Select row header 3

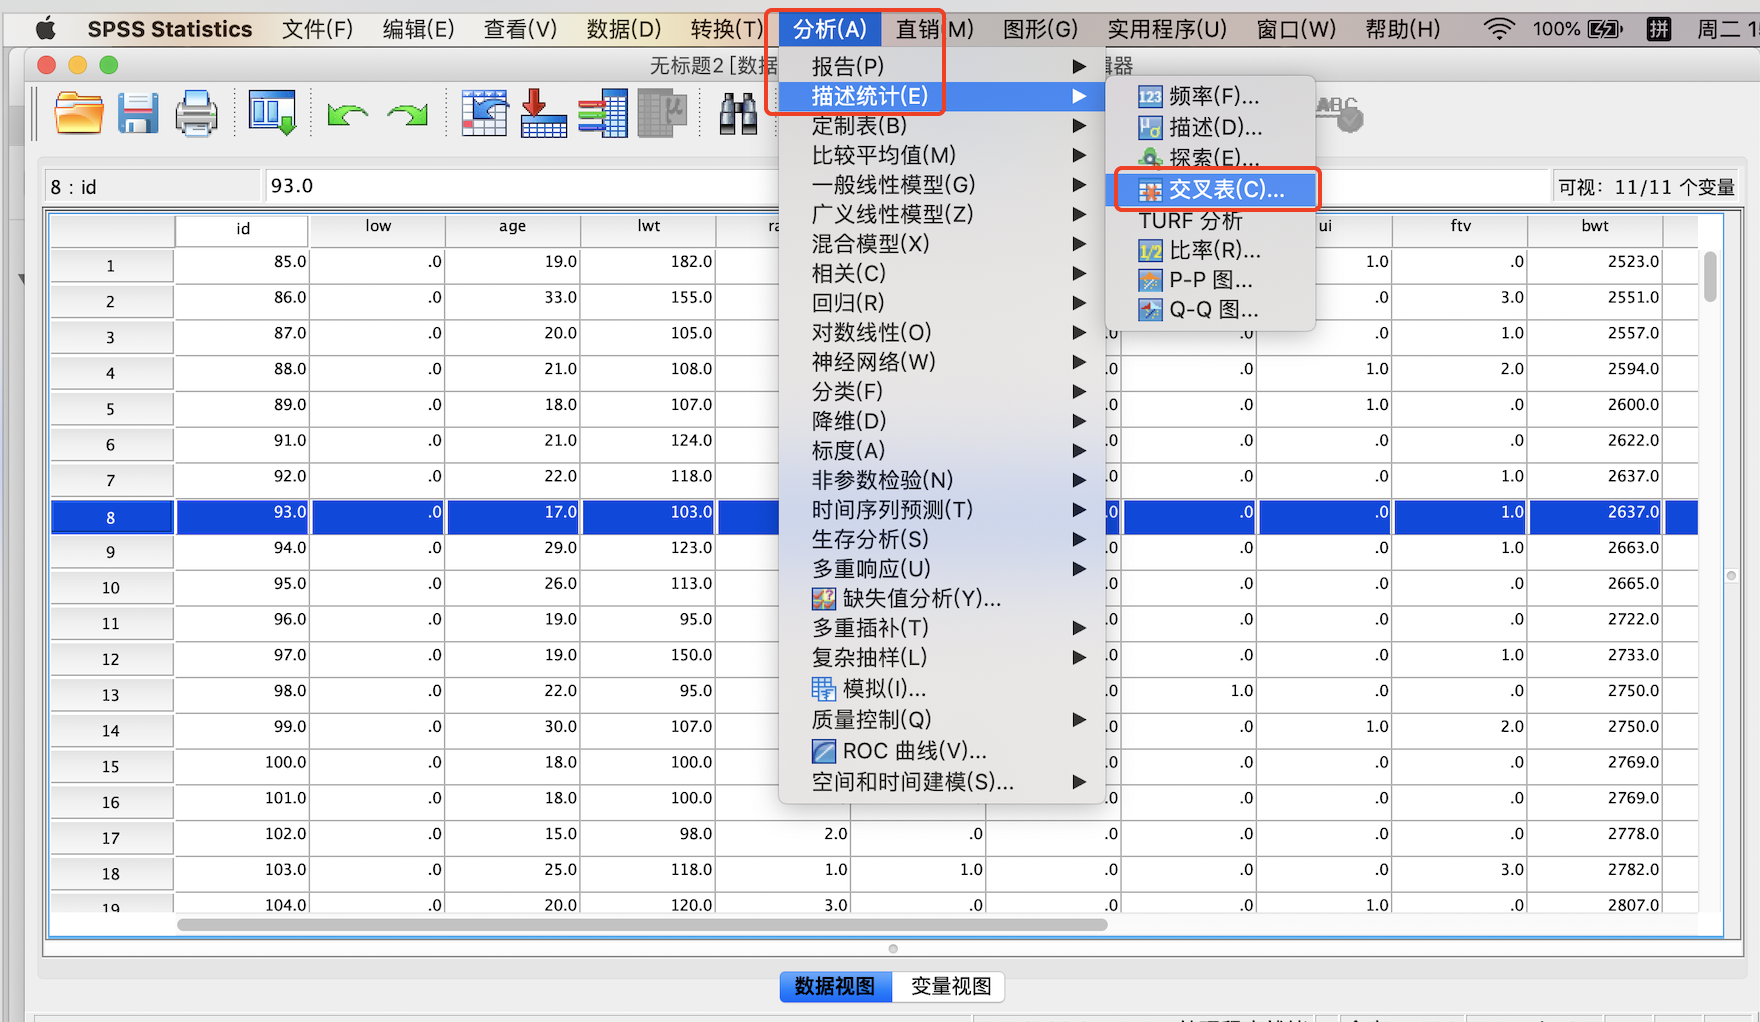point(111,337)
